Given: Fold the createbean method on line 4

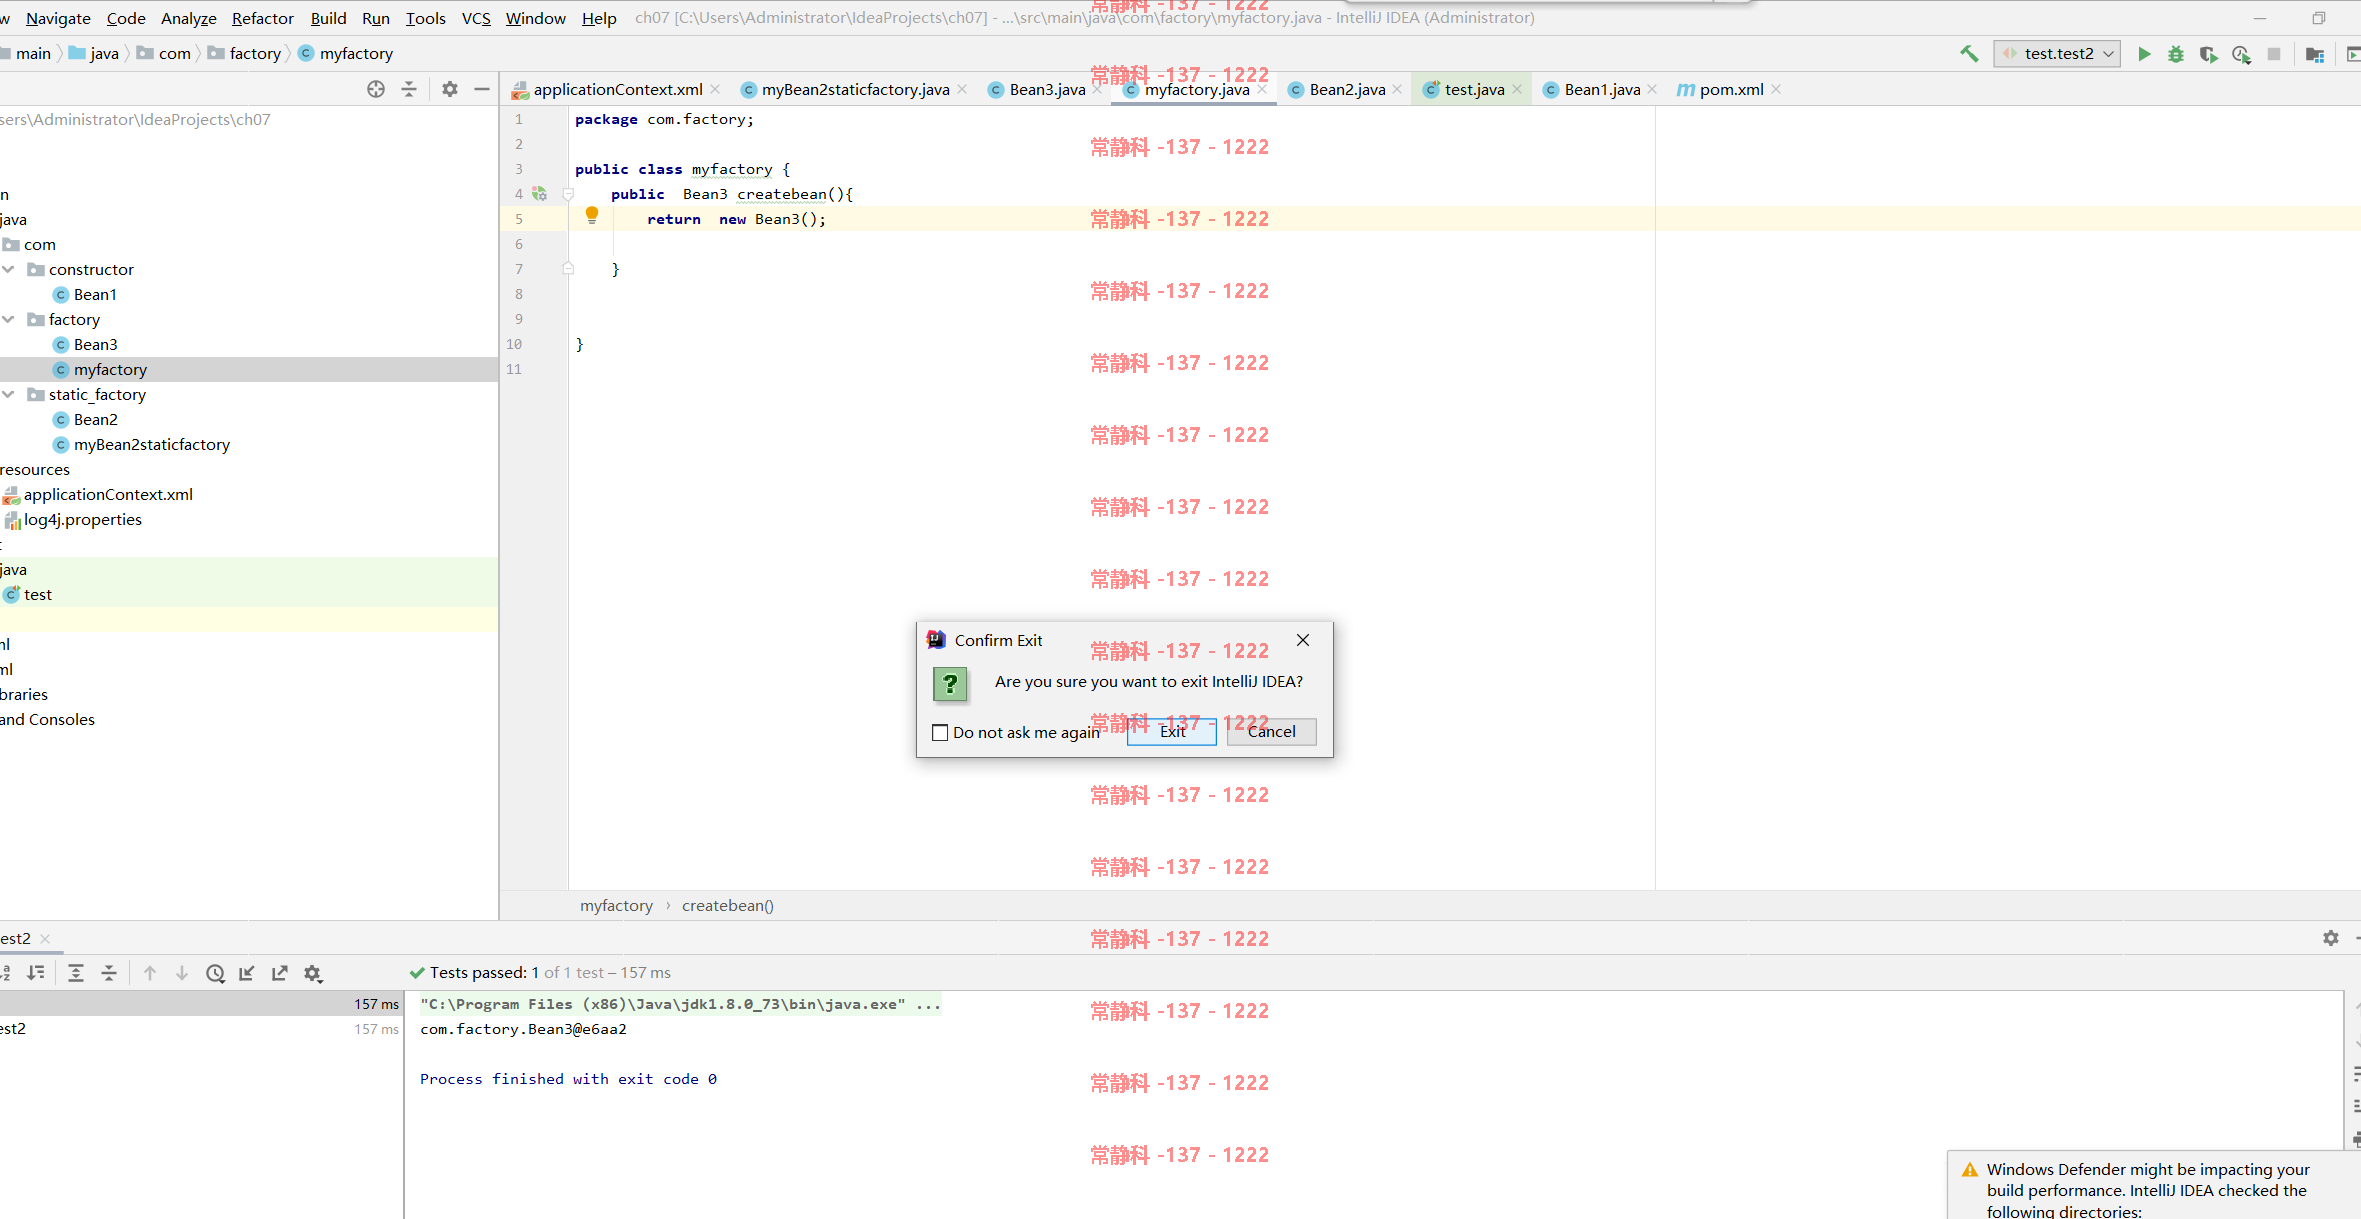Looking at the screenshot, I should click(x=568, y=194).
